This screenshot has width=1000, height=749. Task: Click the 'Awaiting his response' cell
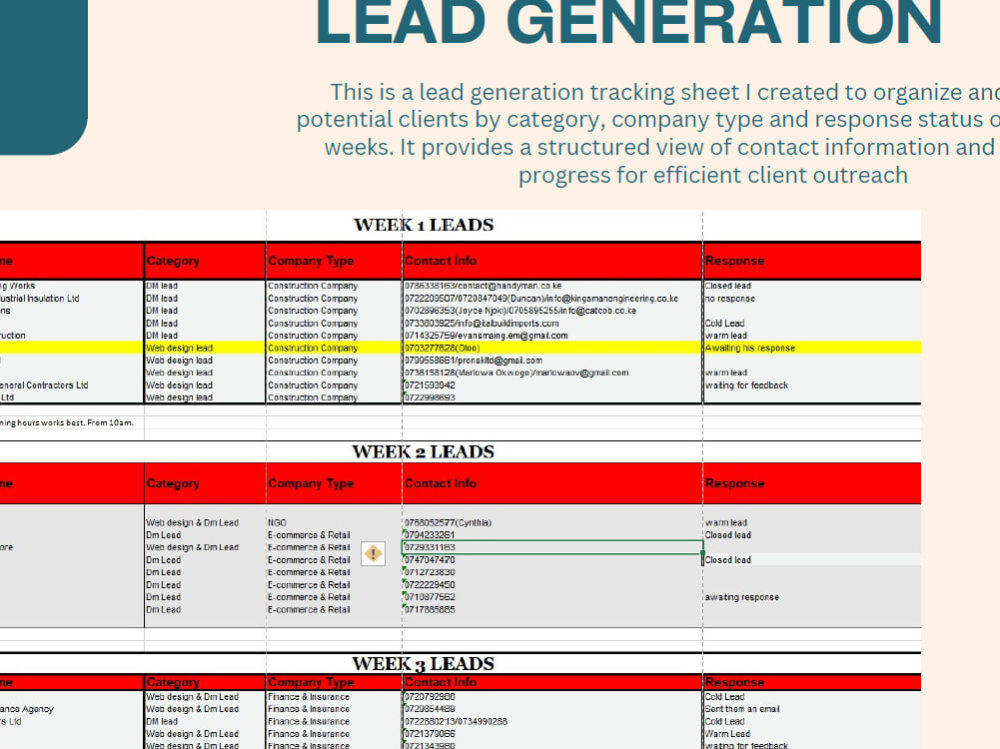coord(812,348)
